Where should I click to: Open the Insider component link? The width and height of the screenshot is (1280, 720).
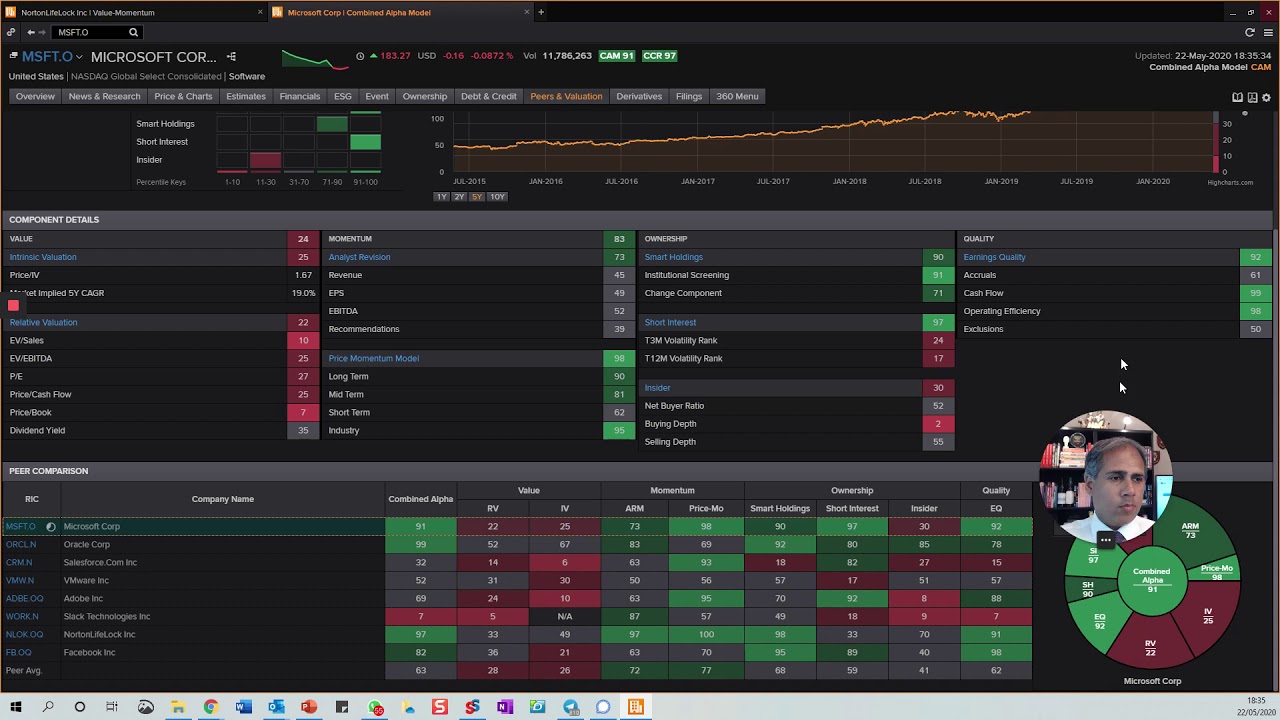point(657,388)
